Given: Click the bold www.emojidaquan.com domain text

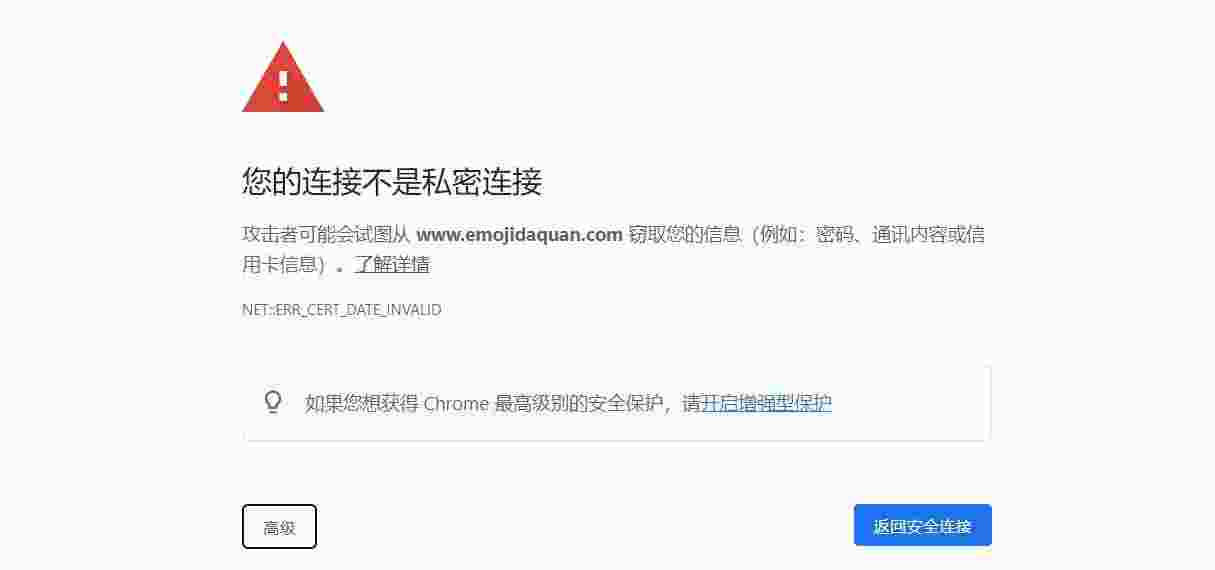Looking at the screenshot, I should tap(520, 235).
